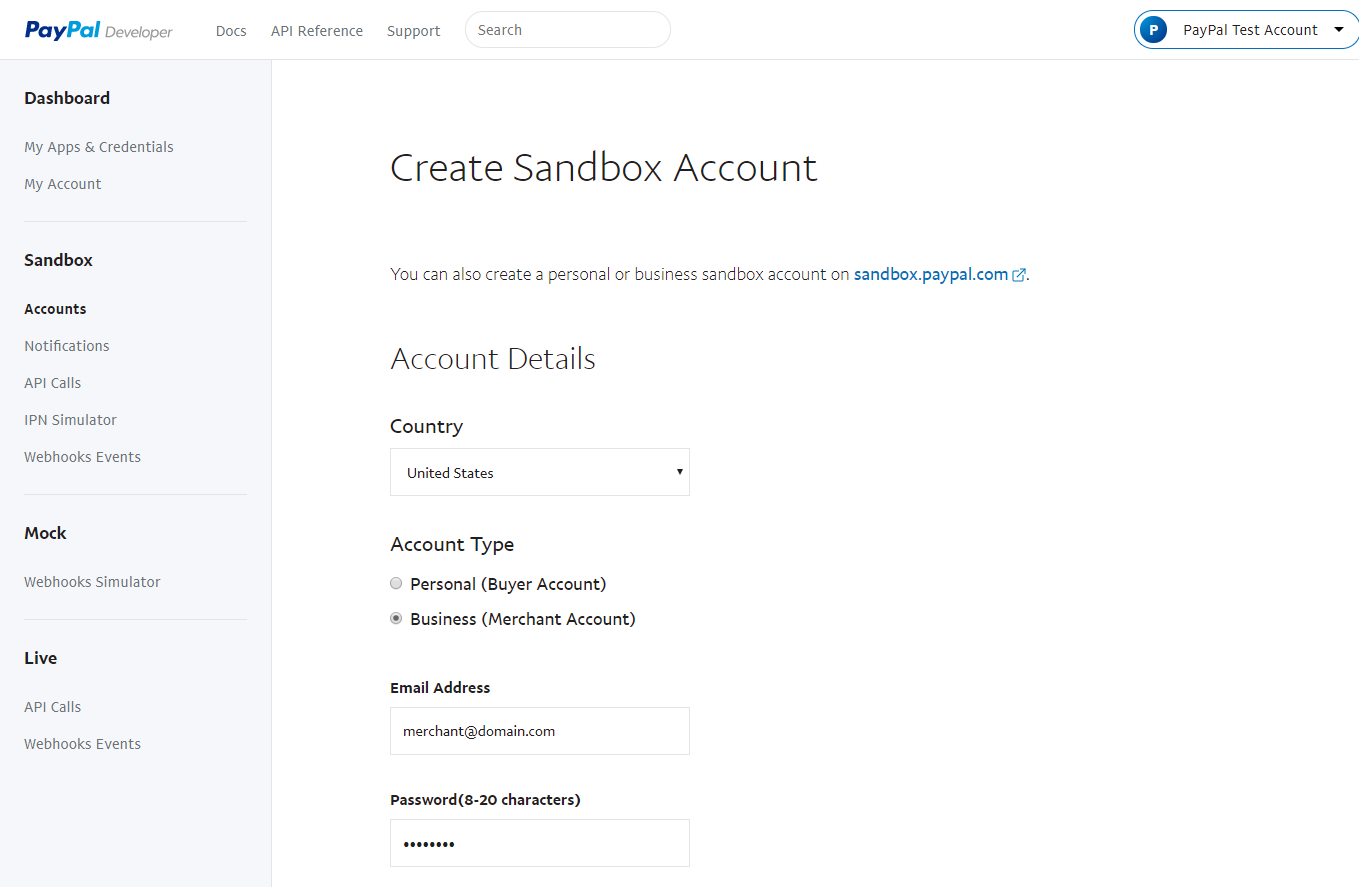Click the Live section heading
Screen dimensions: 1359x887
point(41,658)
